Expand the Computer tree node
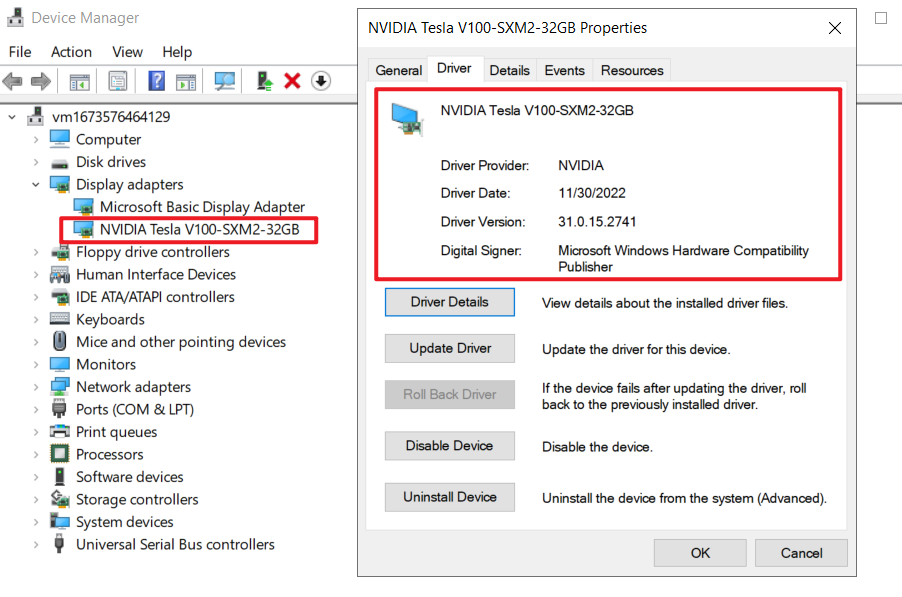 point(36,140)
